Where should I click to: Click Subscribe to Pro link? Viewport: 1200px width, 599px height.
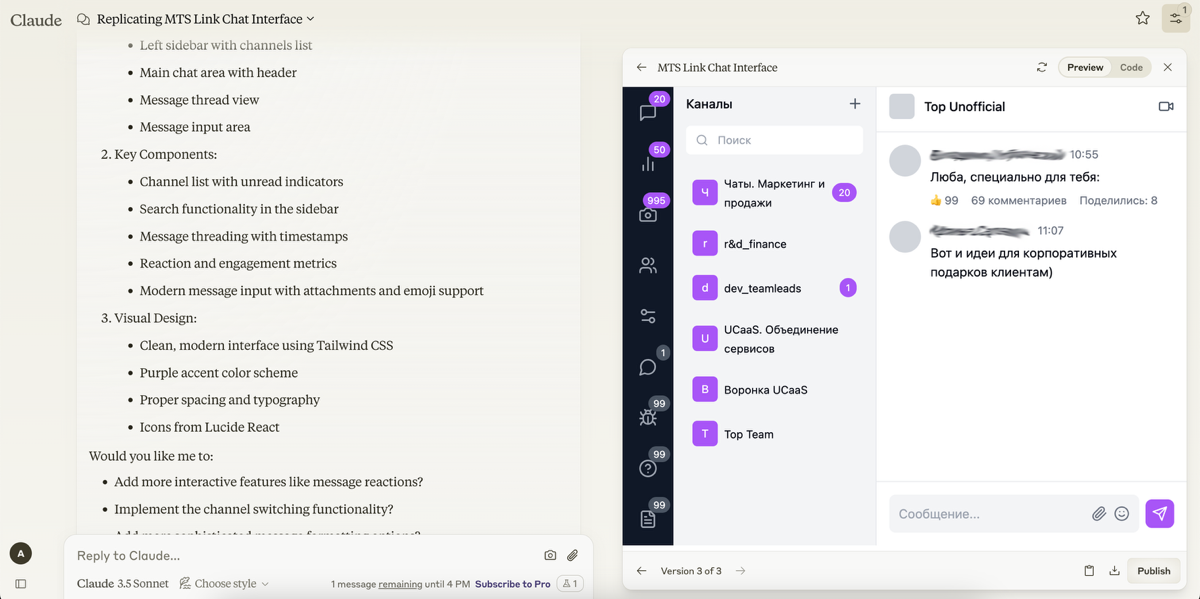pyautogui.click(x=512, y=584)
